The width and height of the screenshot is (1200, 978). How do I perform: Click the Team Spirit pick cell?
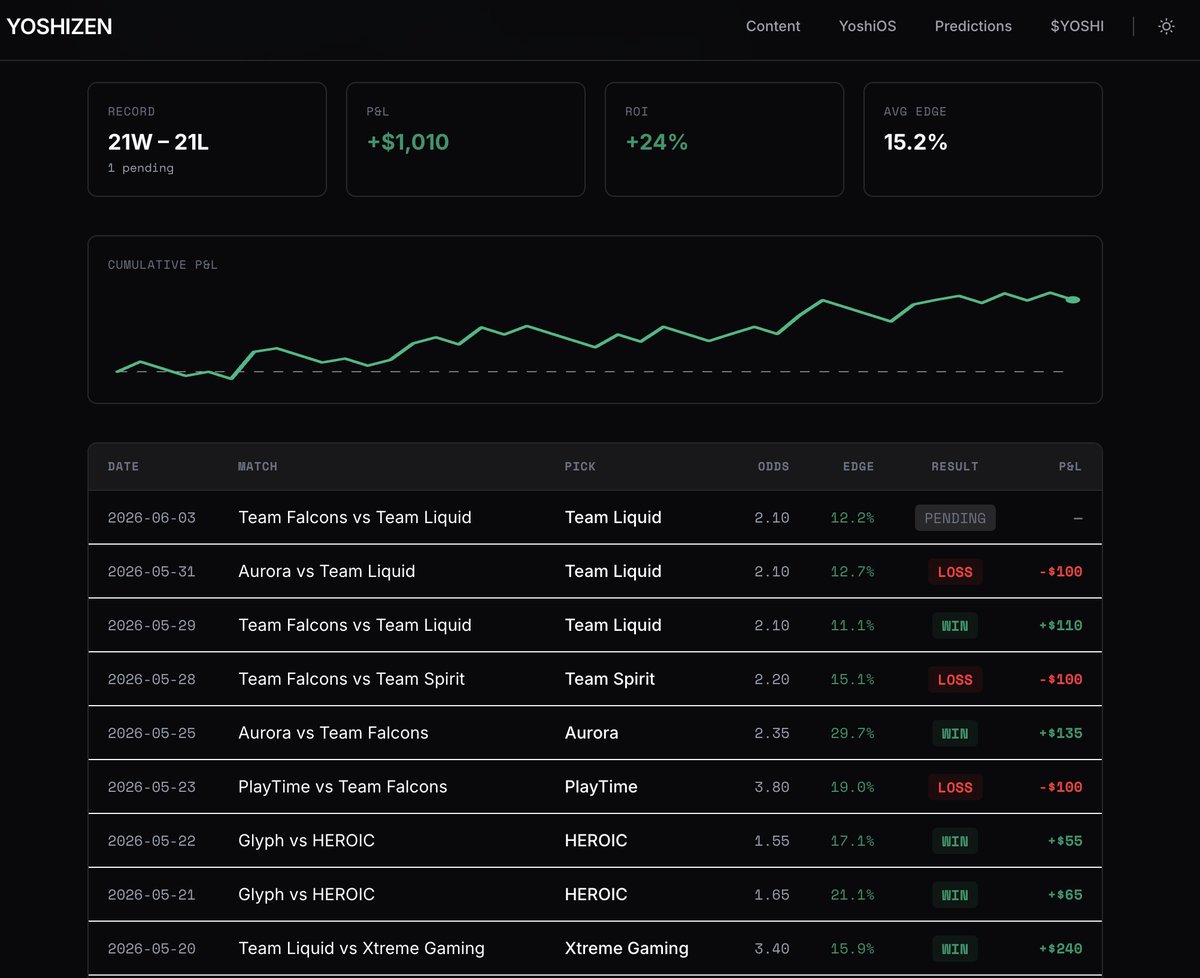point(610,679)
